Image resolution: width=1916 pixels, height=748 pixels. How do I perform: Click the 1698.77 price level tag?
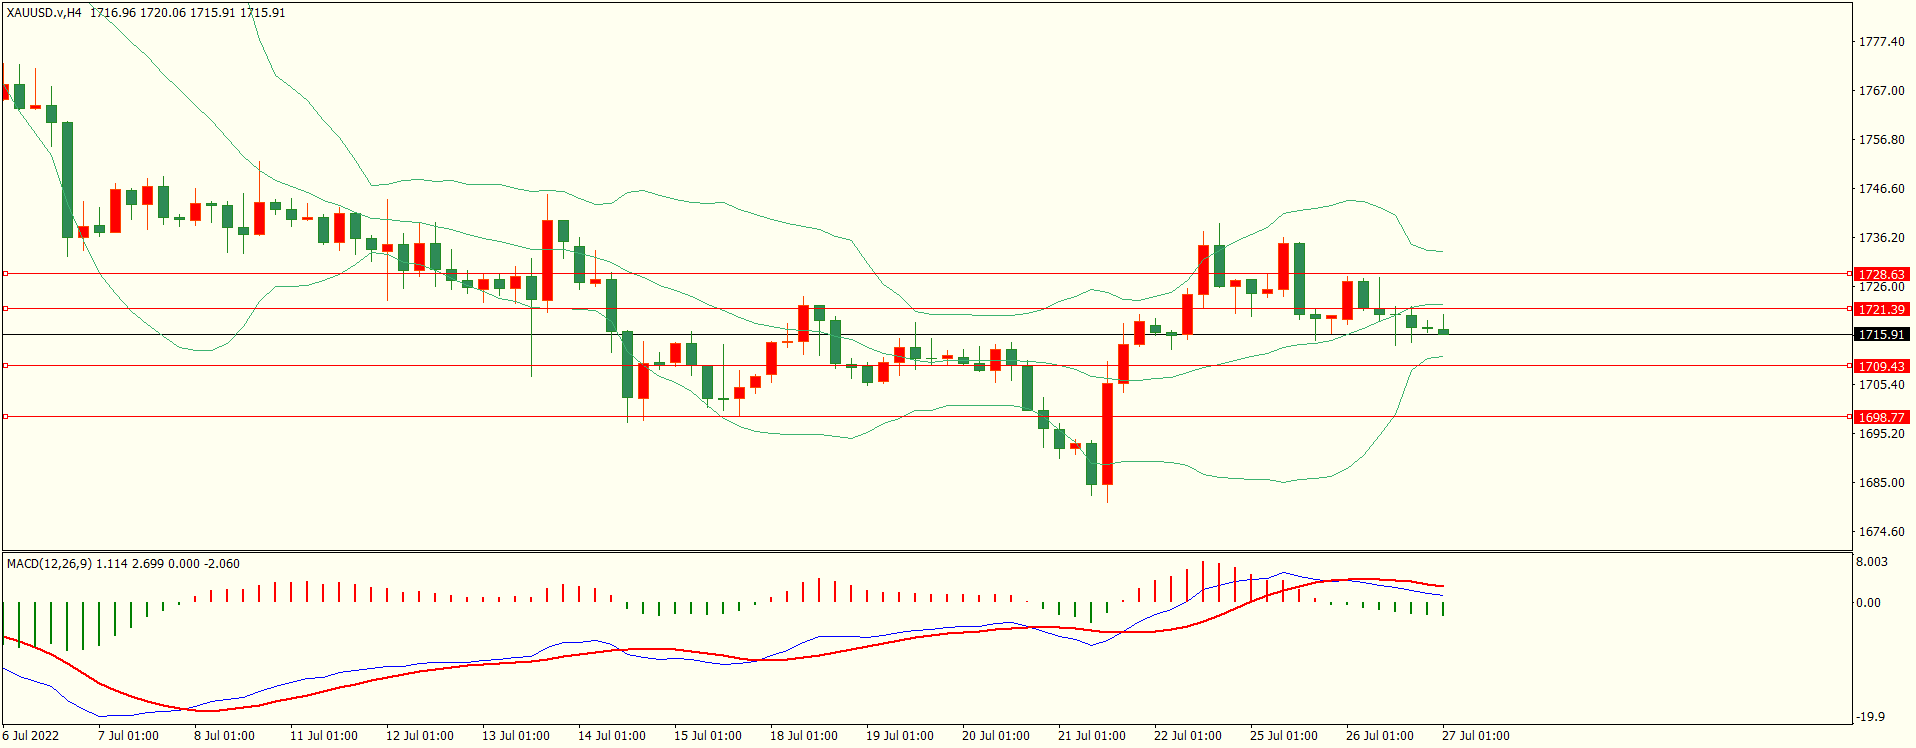pyautogui.click(x=1881, y=417)
